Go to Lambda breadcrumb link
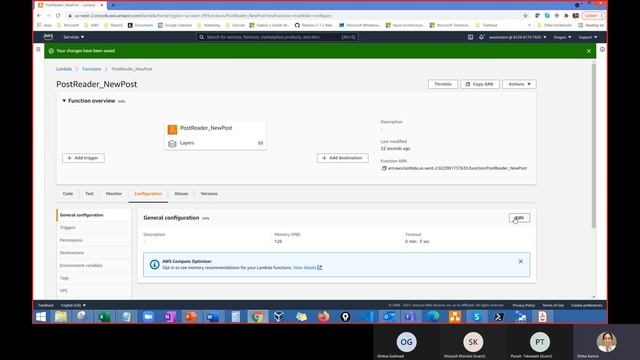The image size is (640, 360). [64, 69]
